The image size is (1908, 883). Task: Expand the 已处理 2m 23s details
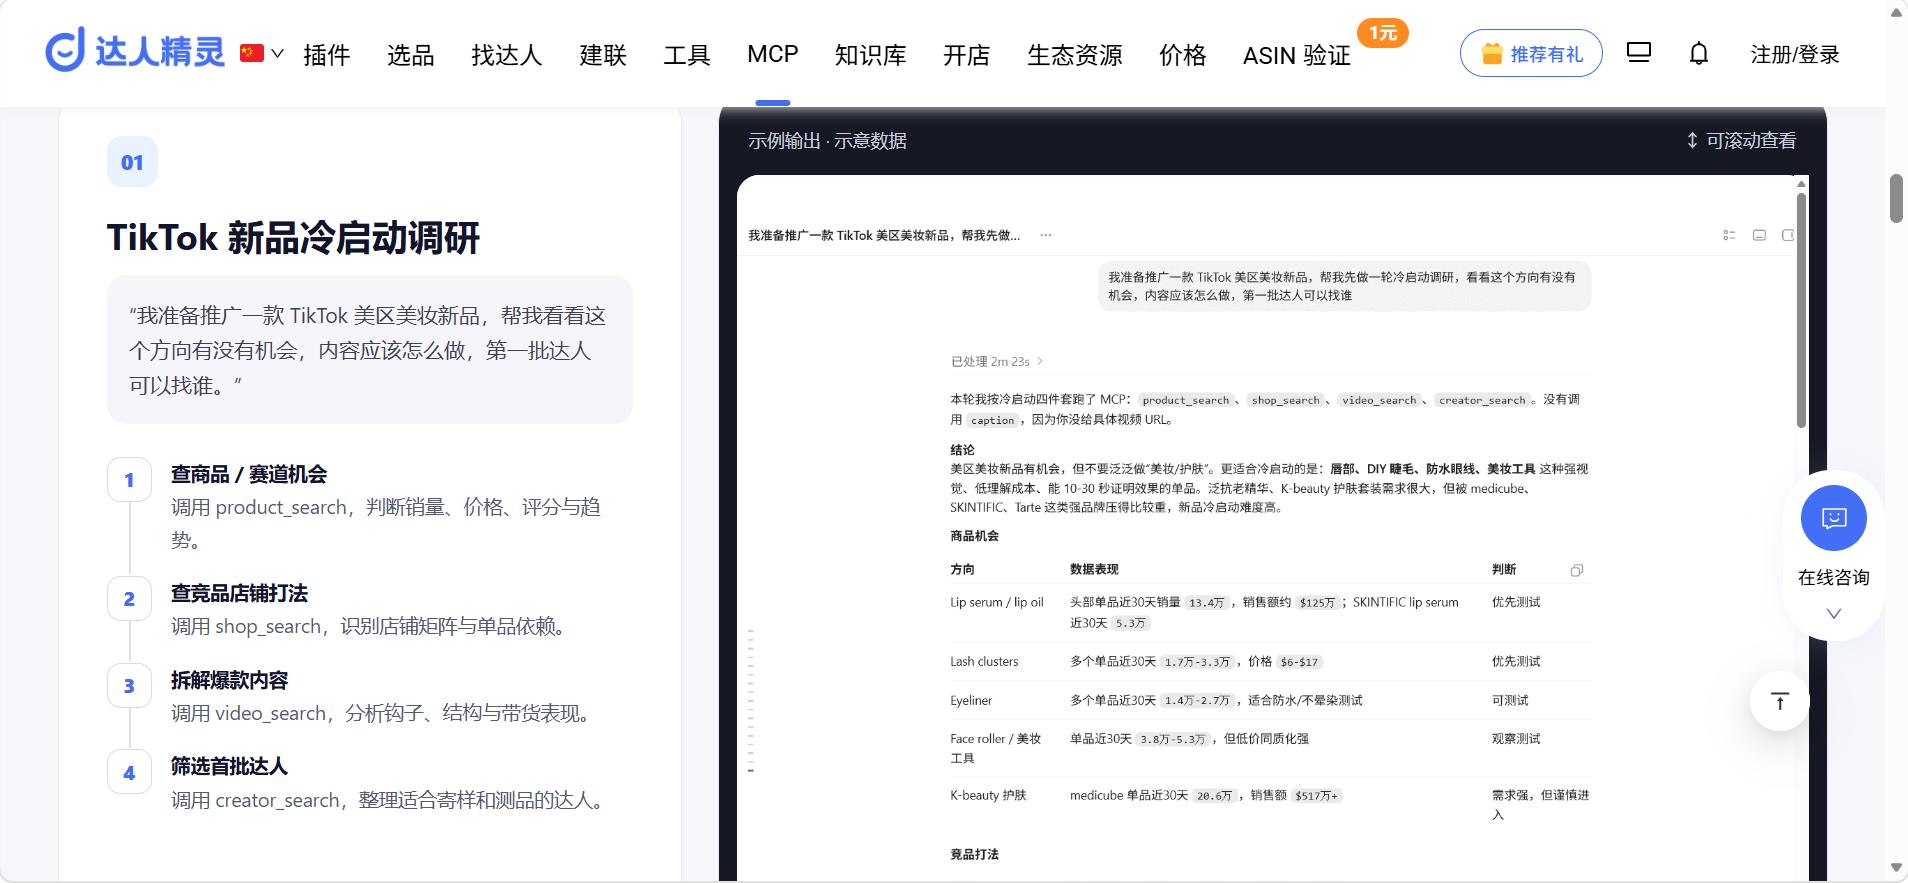(x=996, y=362)
